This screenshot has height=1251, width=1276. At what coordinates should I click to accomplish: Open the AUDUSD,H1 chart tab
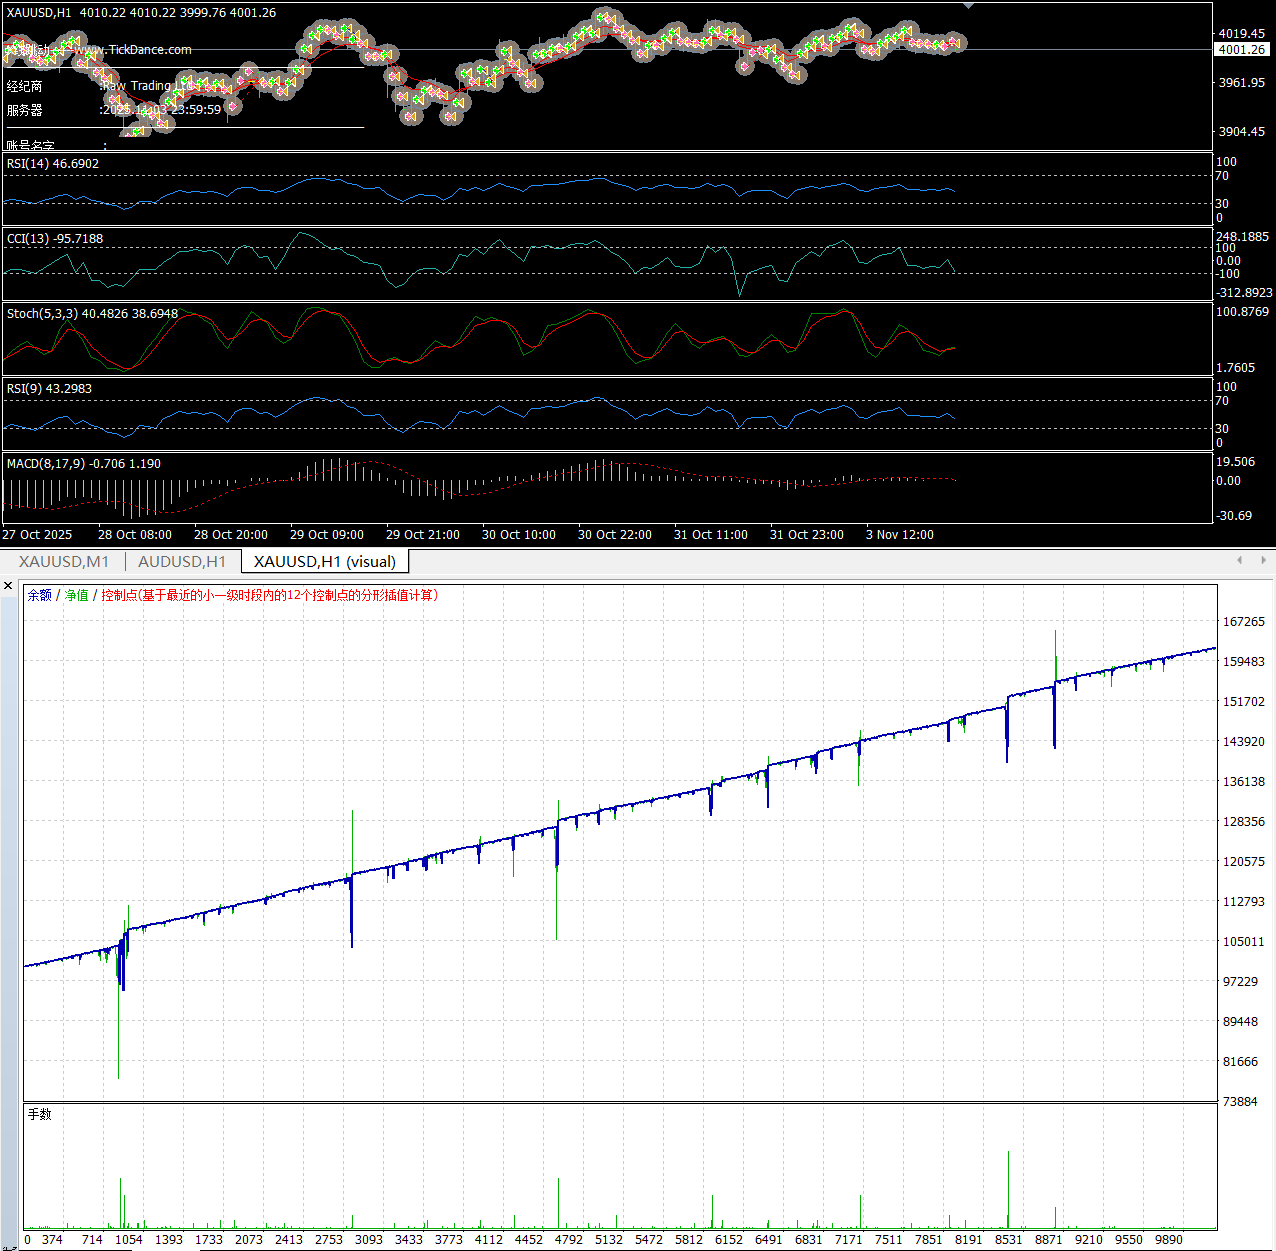pos(182,562)
